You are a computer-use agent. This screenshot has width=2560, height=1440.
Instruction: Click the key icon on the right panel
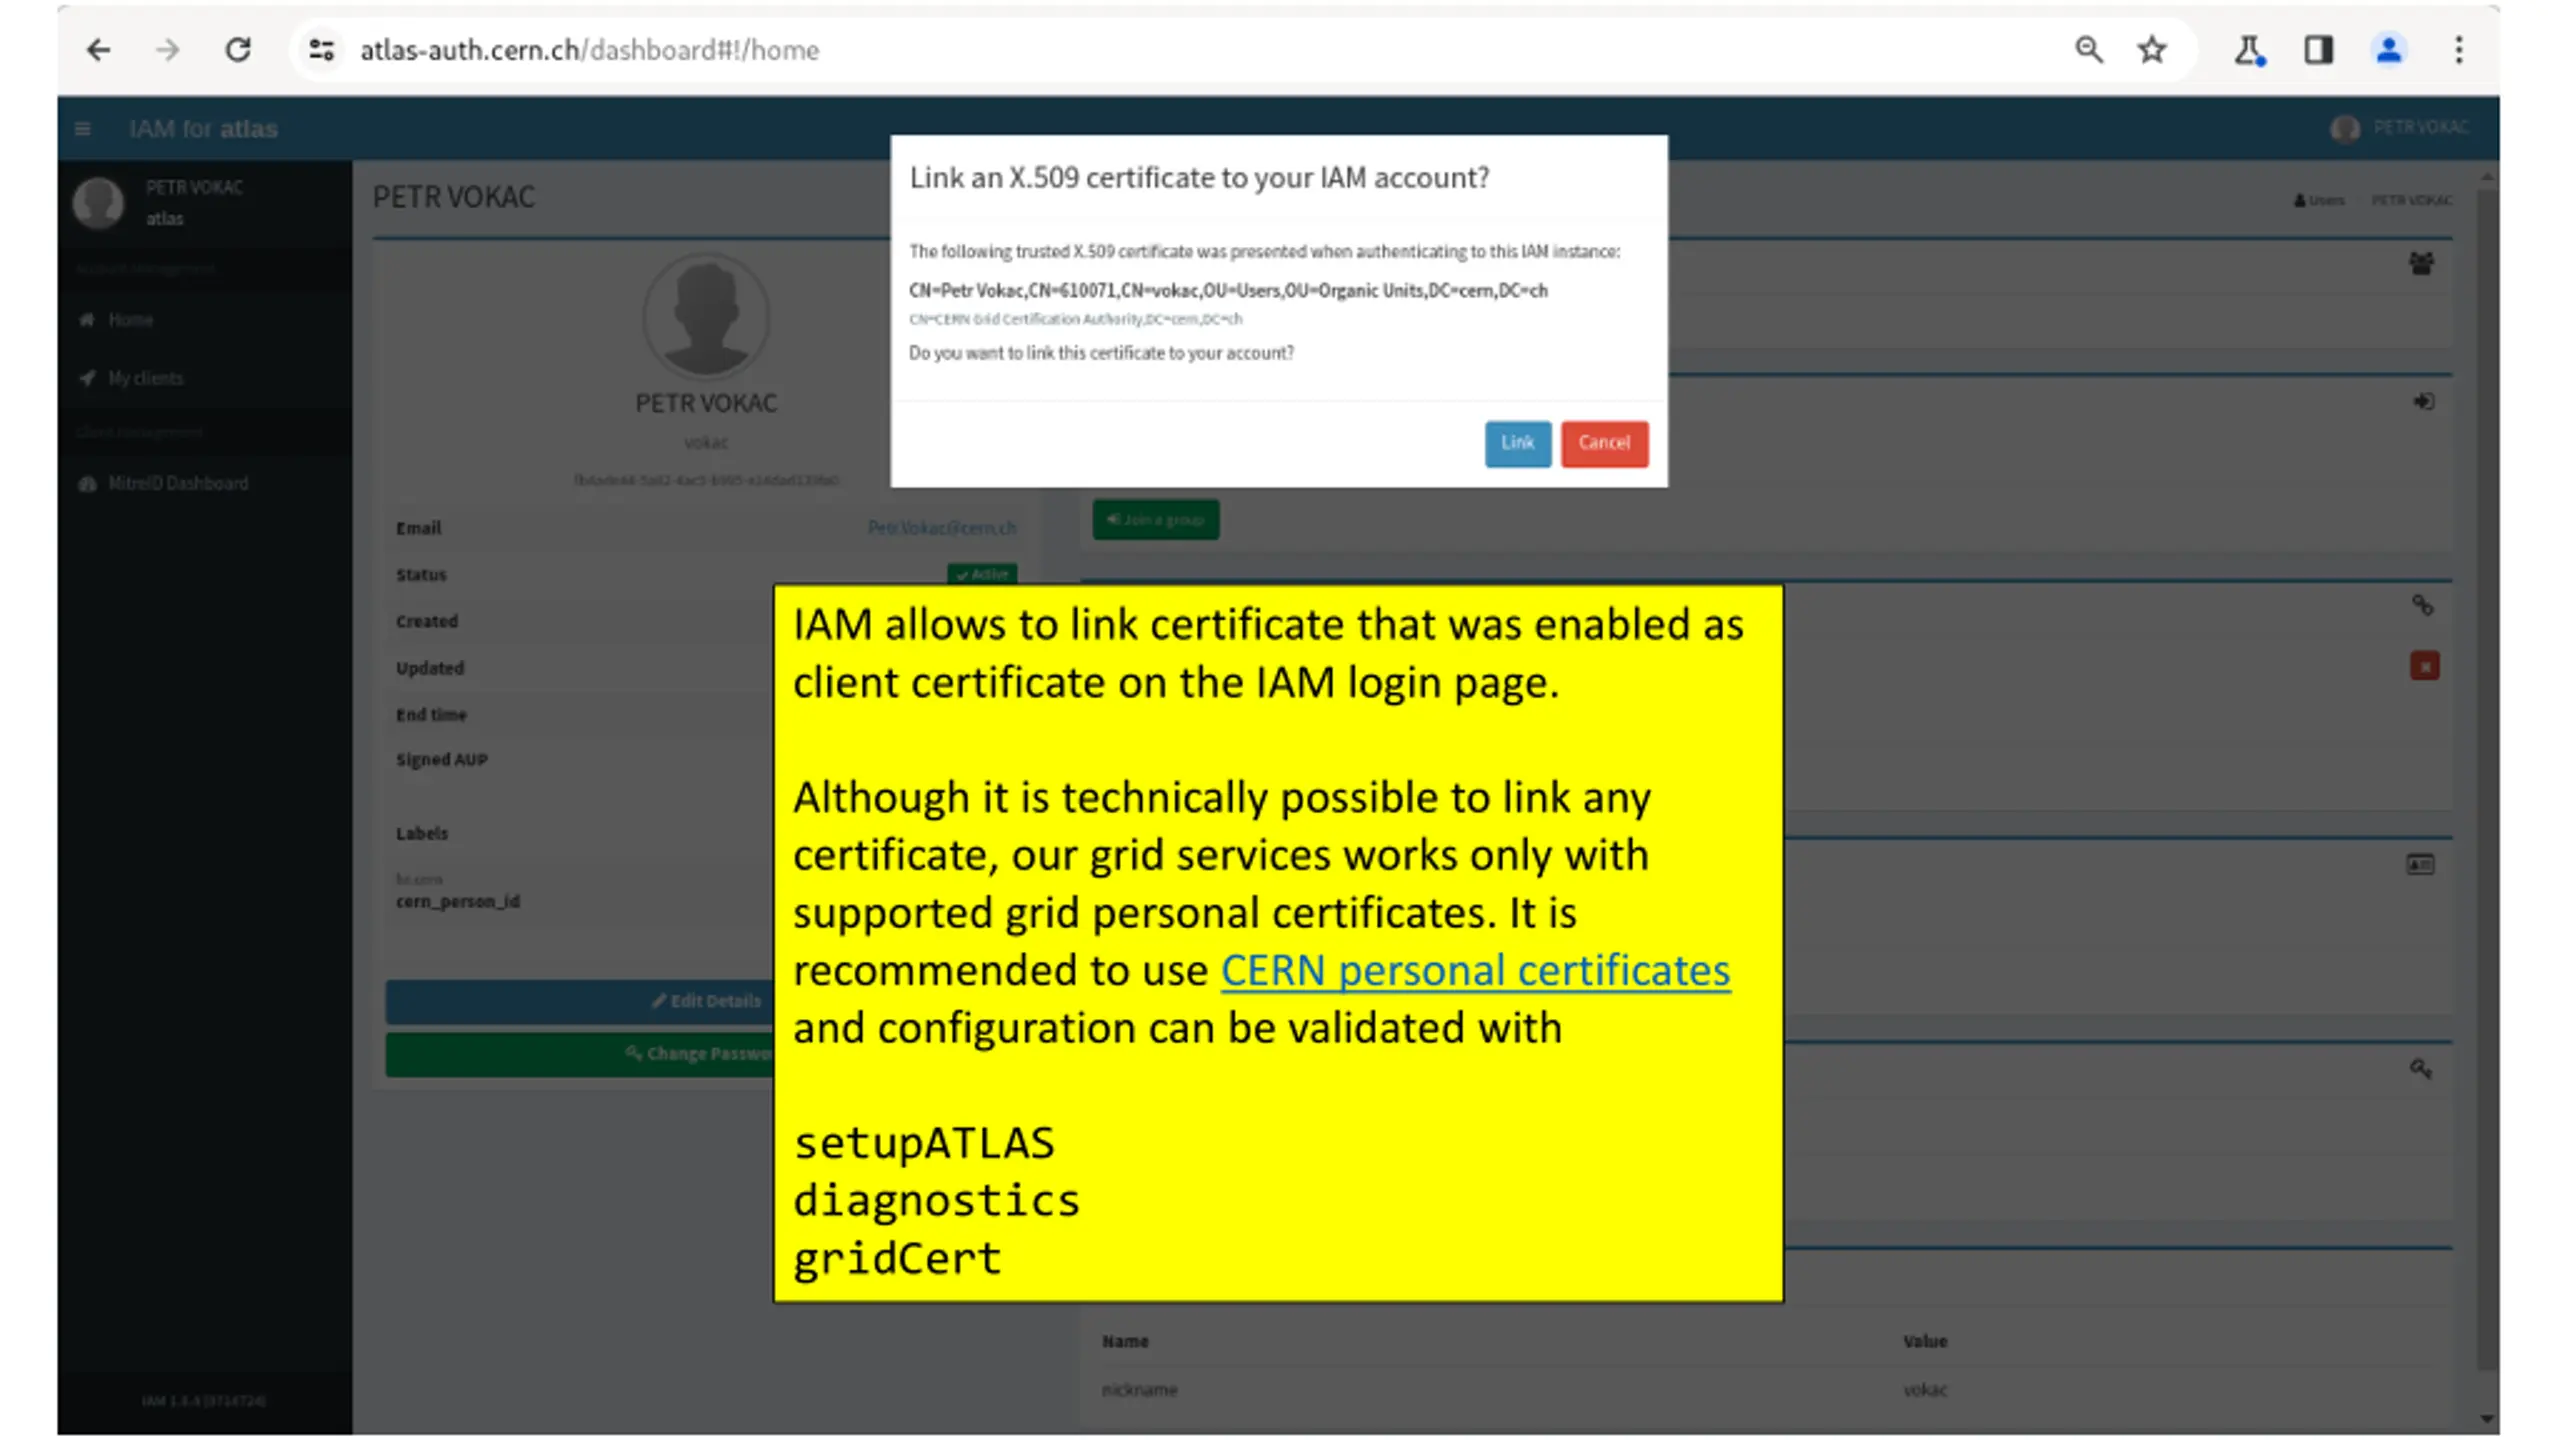[x=2420, y=1069]
